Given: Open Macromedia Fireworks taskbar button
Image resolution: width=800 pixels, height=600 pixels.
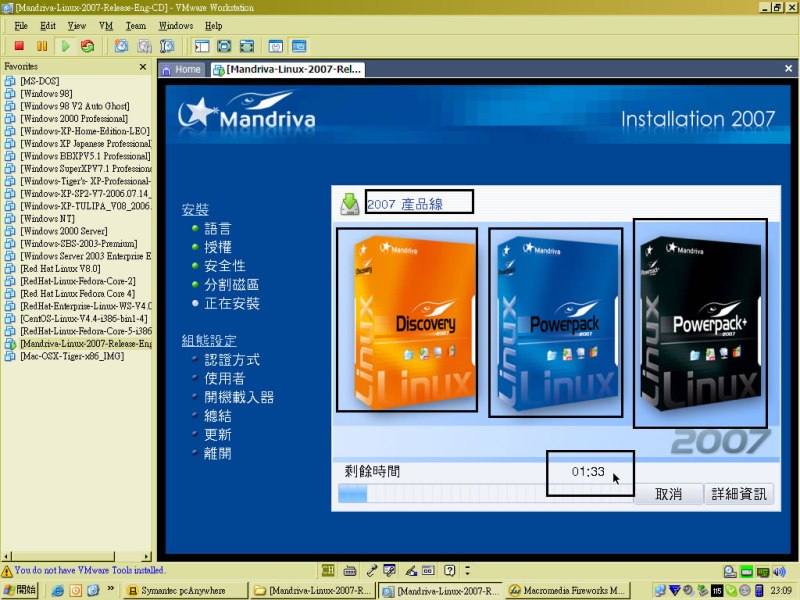Looking at the screenshot, I should pos(569,590).
